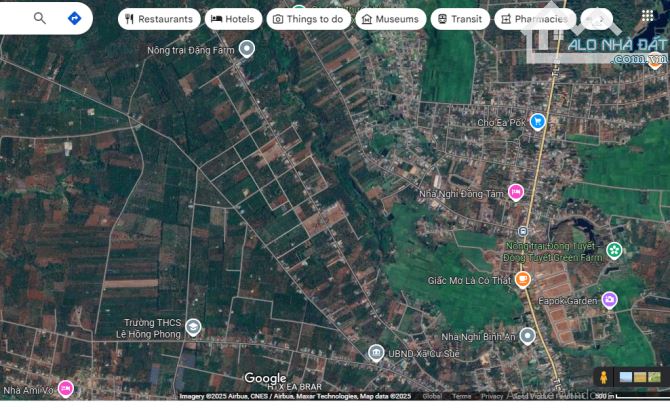Open the UBND Xã Cư Suê marker
Image resolution: width=670 pixels, height=410 pixels.
point(376,352)
